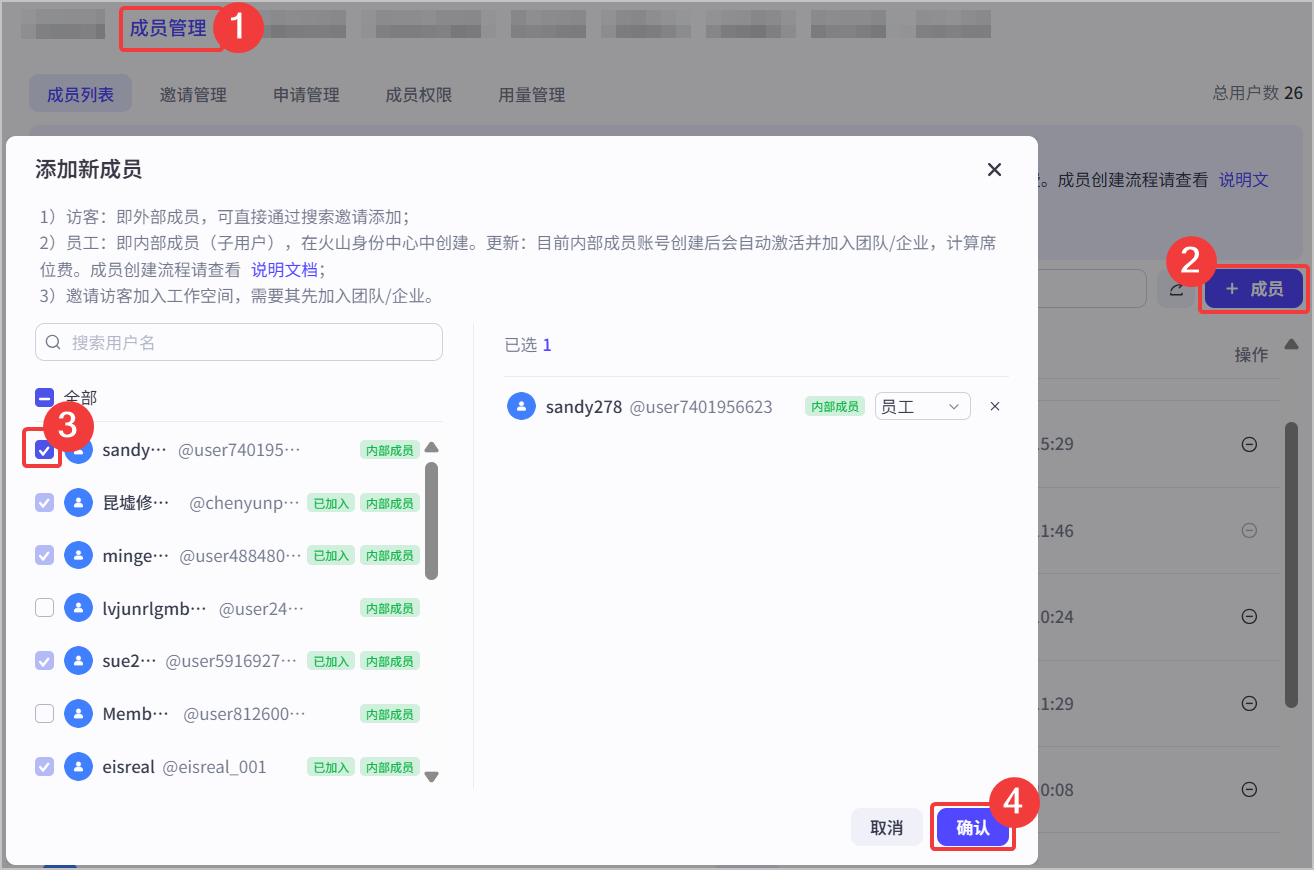Switch to the 邀请管理 tab
The width and height of the screenshot is (1314, 870).
coord(193,95)
